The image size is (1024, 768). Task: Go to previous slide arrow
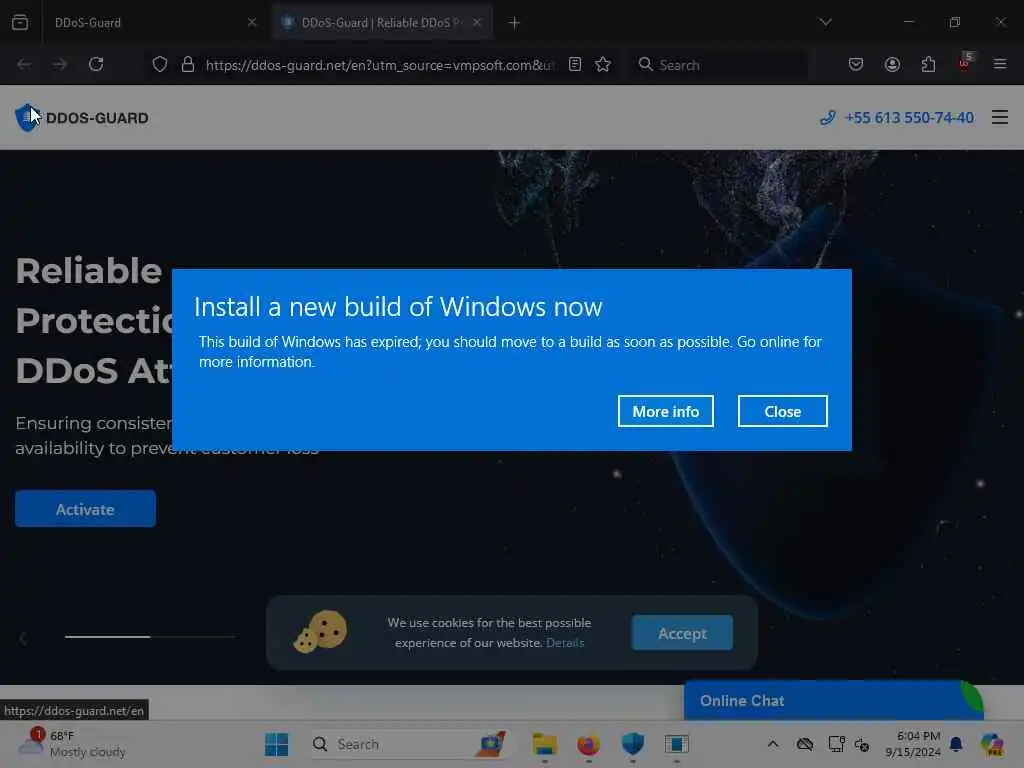(x=23, y=637)
